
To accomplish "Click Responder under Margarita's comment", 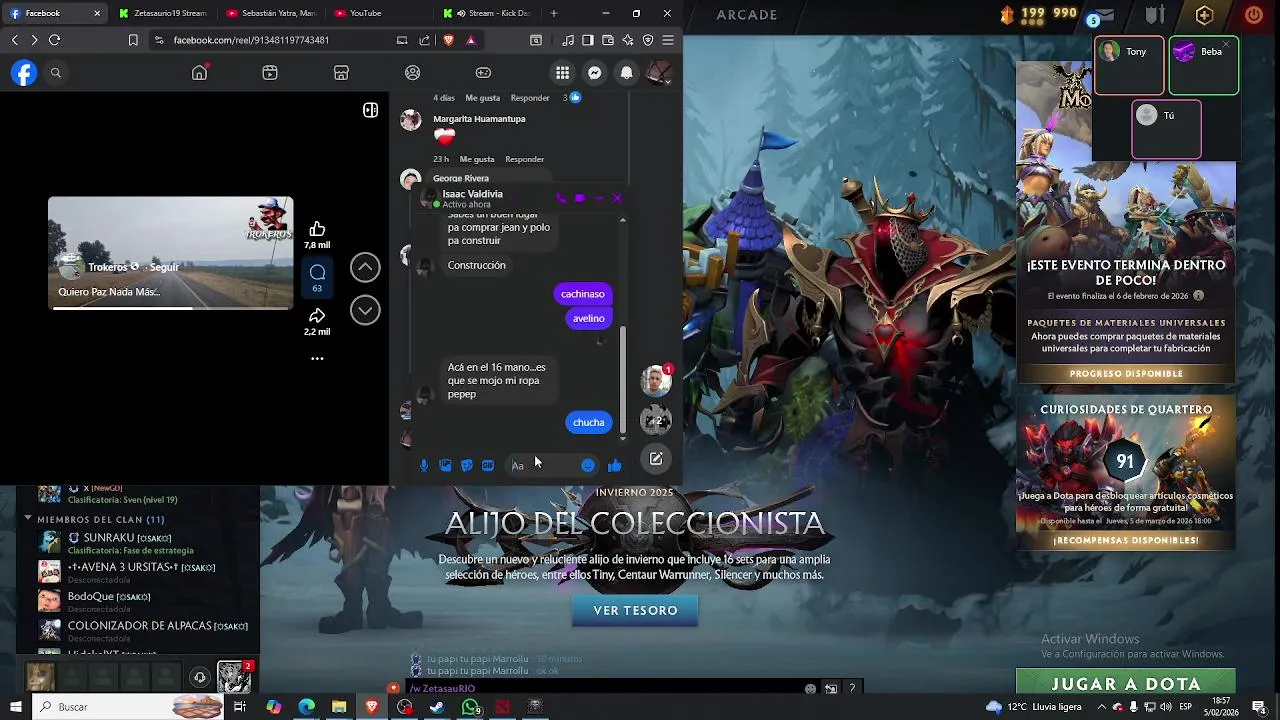I will (x=525, y=159).
